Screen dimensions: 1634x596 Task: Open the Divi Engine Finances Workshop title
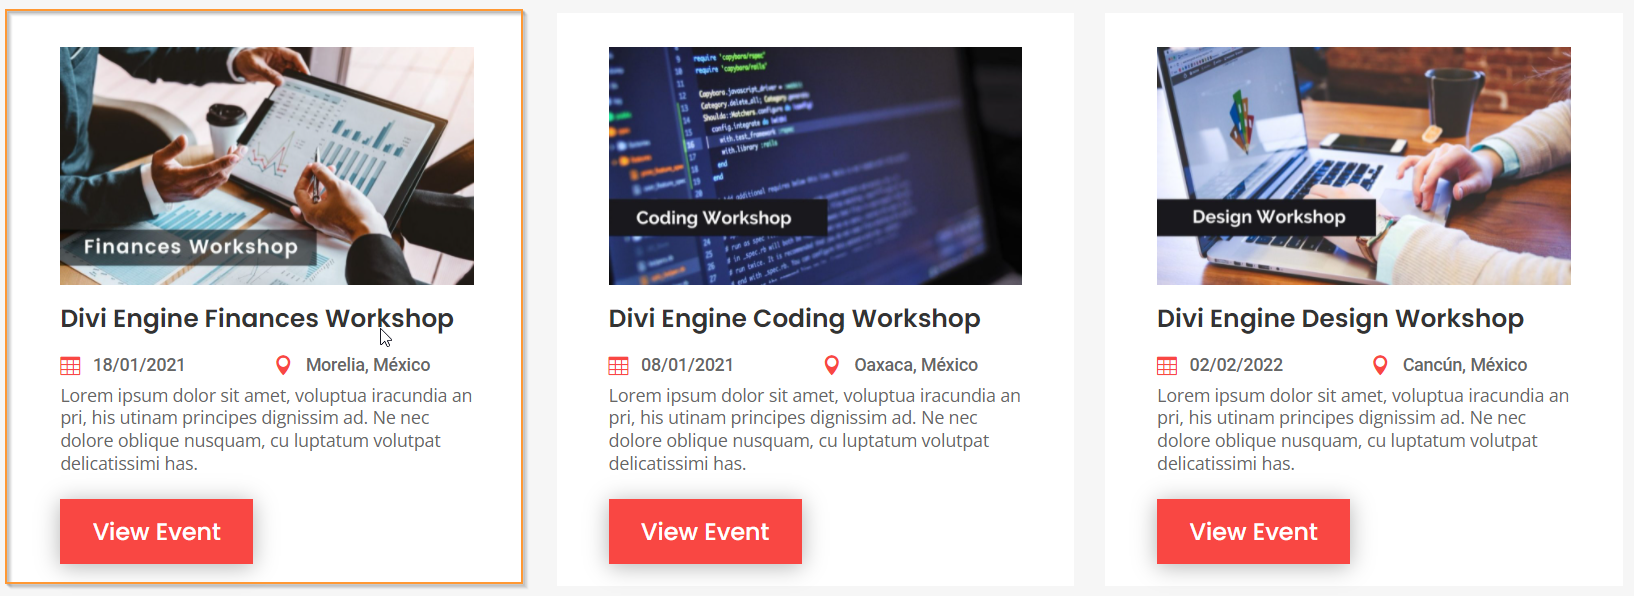[257, 319]
